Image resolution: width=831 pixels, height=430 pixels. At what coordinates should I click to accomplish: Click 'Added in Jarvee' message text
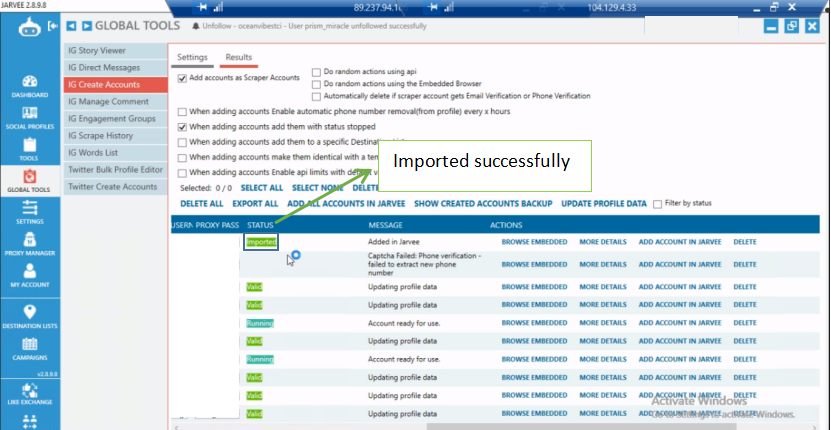pos(394,242)
